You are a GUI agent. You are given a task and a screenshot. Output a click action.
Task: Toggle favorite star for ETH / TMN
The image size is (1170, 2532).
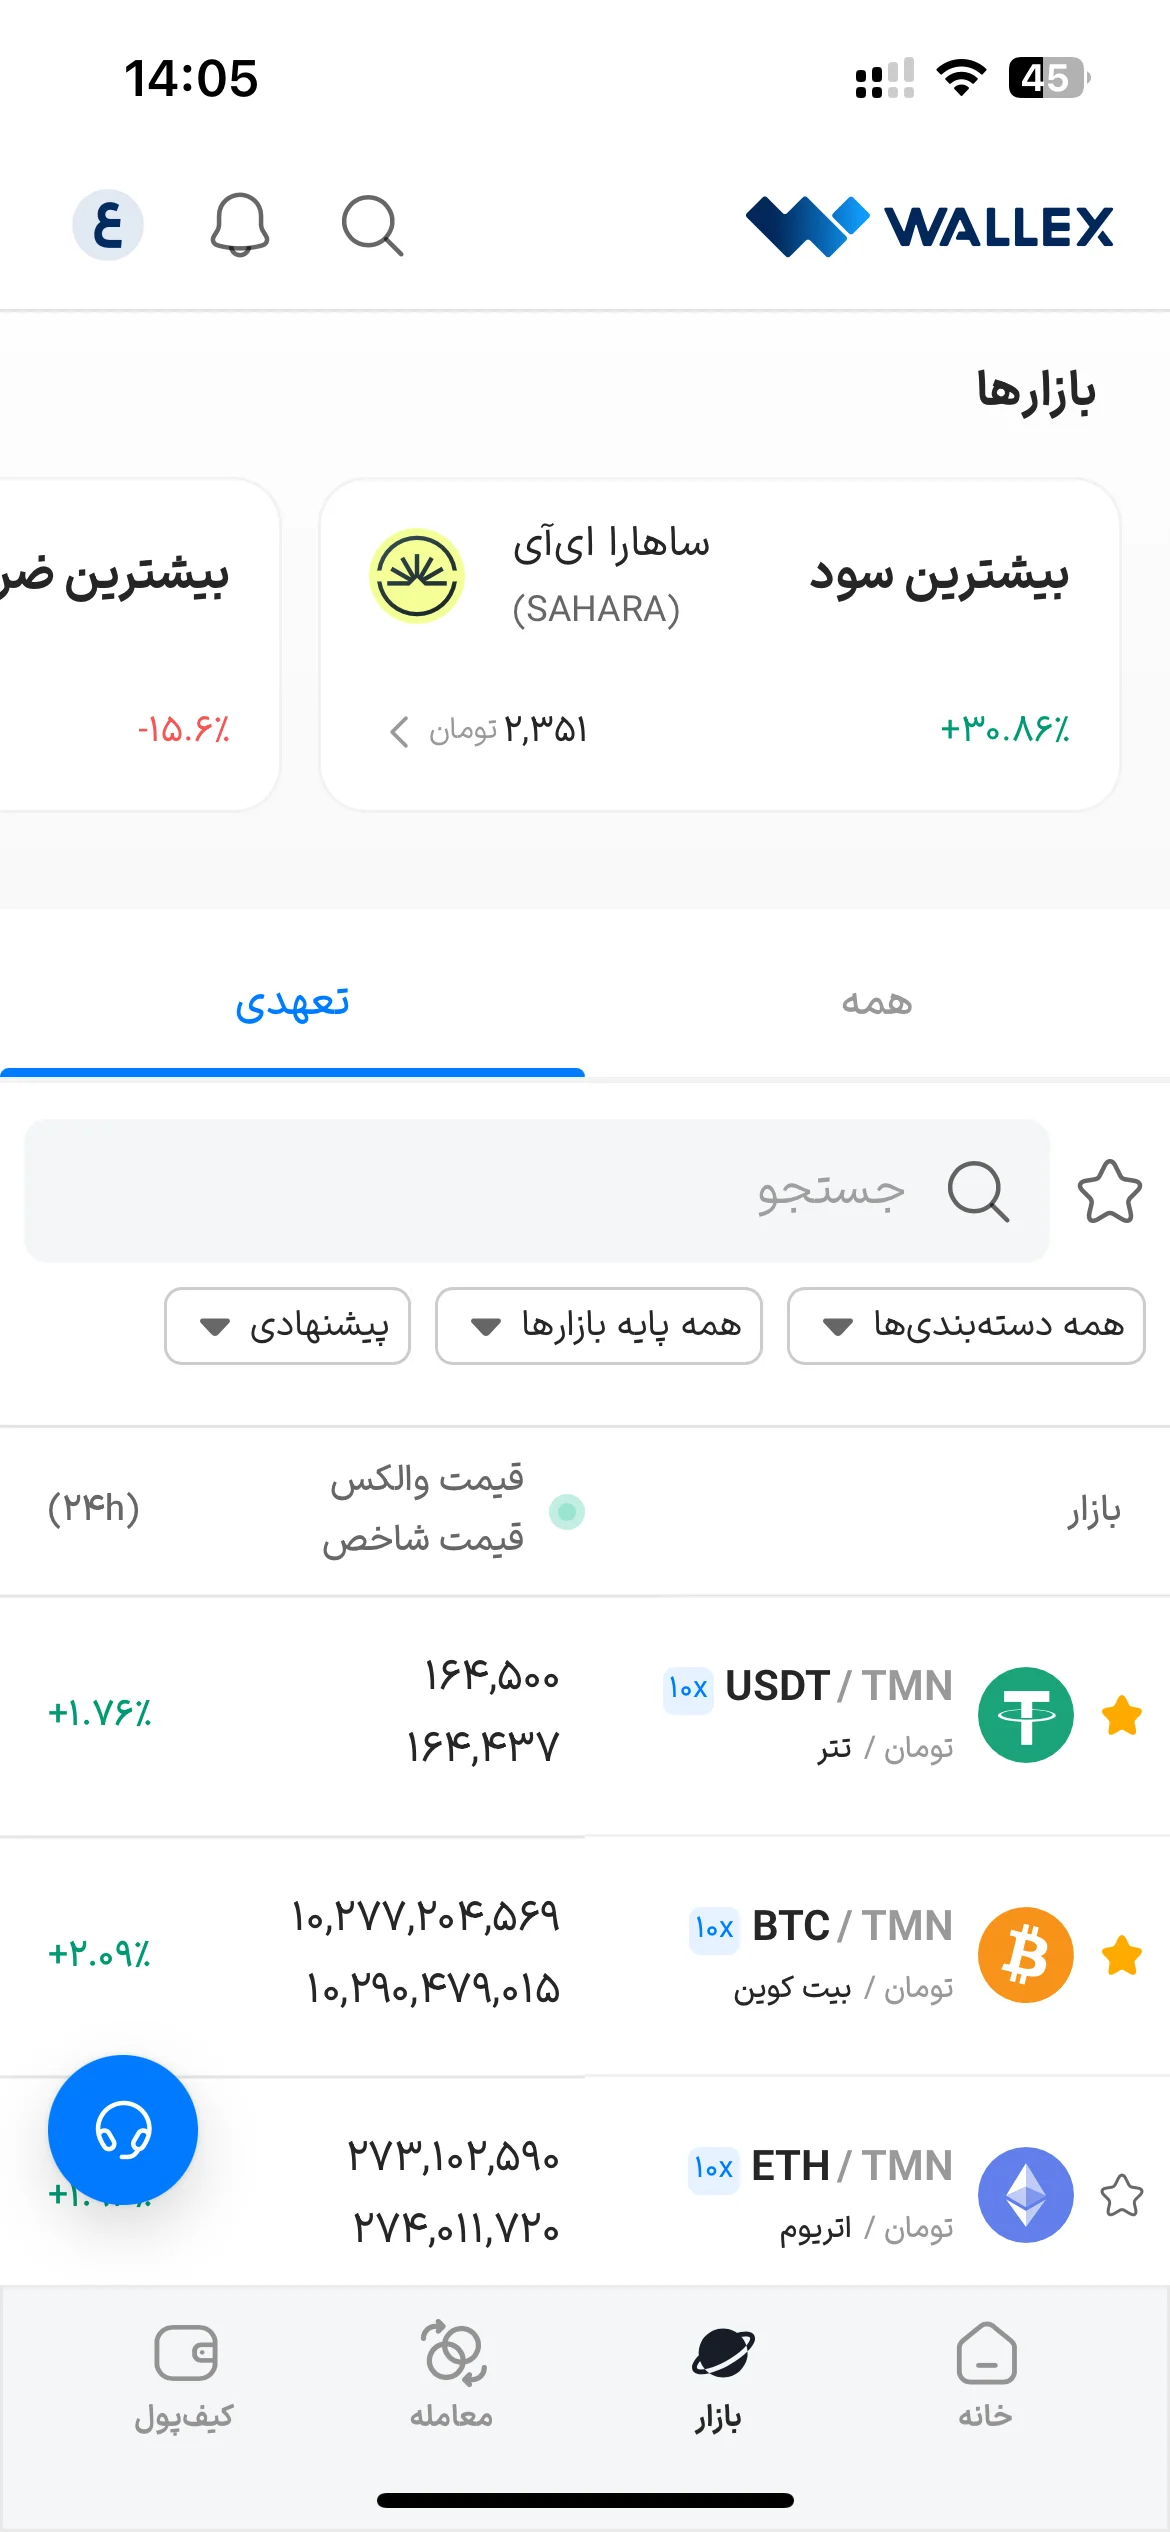[x=1122, y=2195]
